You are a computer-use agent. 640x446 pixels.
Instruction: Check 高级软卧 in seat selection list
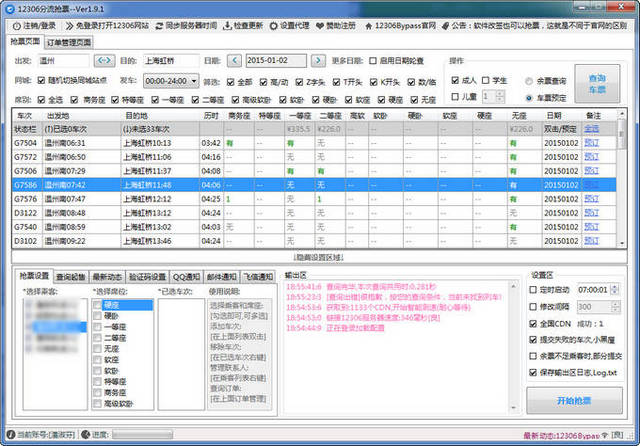coord(97,404)
